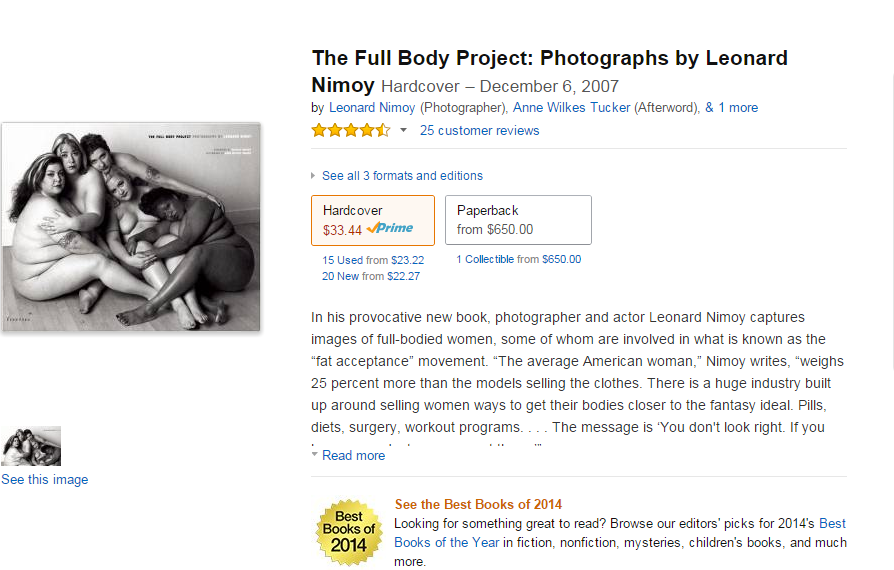Open the rating dropdown arrow beside stars

click(x=404, y=131)
